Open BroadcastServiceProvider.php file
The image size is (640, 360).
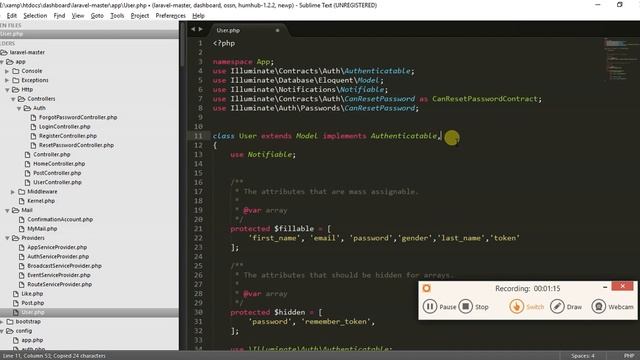pos(64,266)
